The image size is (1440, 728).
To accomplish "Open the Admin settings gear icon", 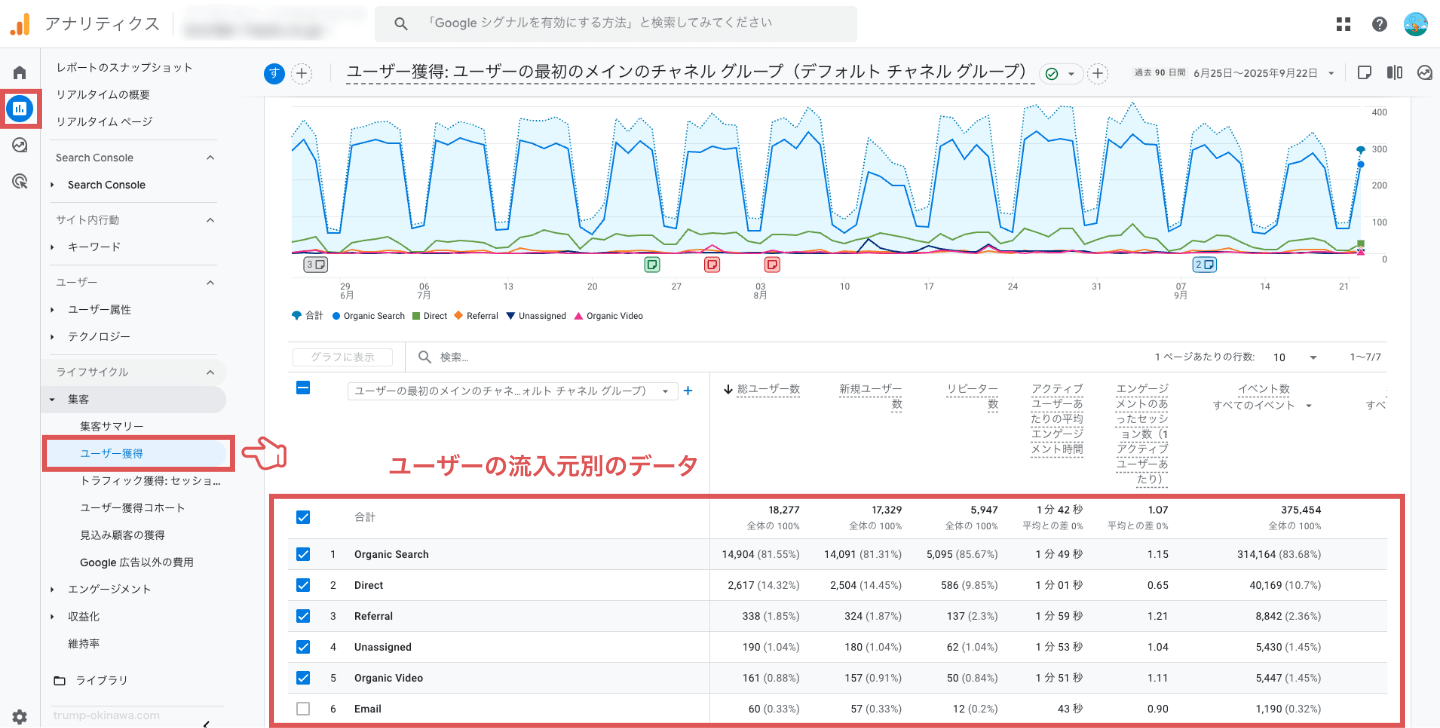I will click(19, 716).
